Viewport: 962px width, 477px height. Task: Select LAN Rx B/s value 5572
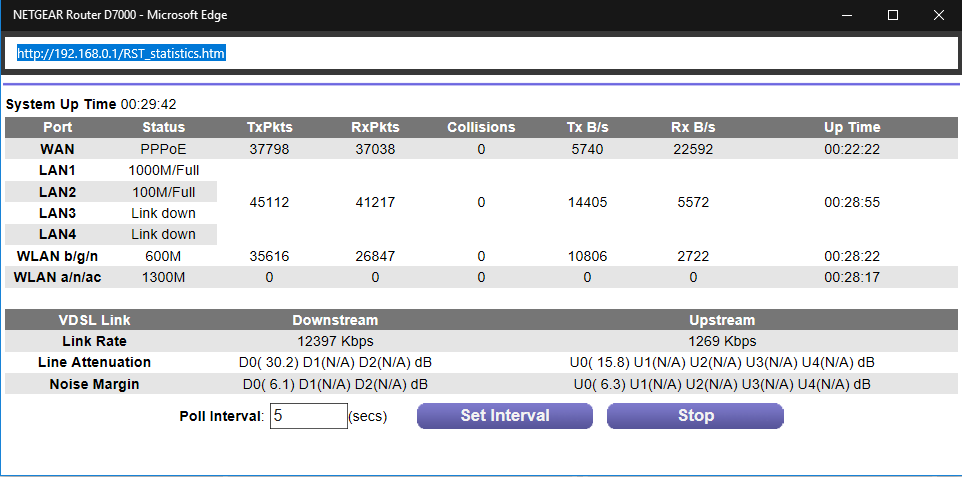pyautogui.click(x=693, y=202)
